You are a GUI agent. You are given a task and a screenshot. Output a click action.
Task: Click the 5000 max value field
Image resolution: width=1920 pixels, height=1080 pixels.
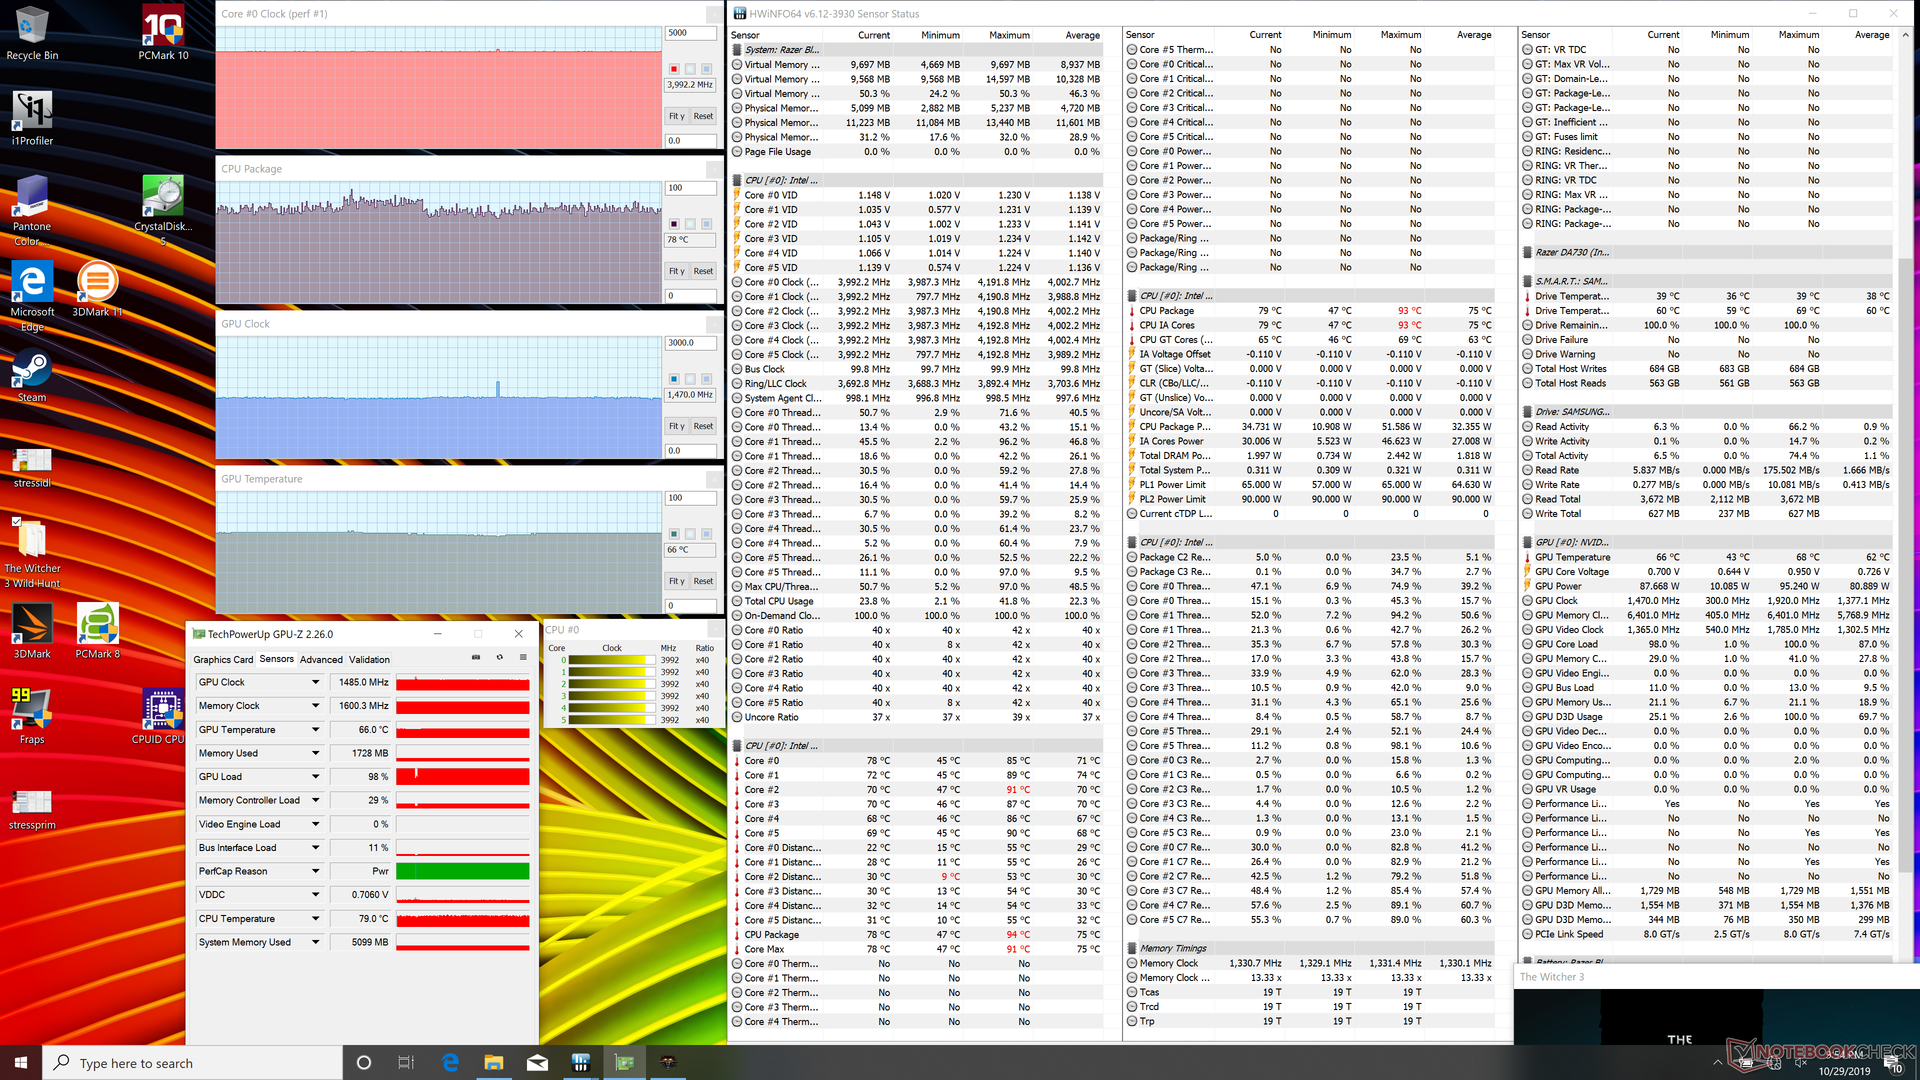[690, 33]
